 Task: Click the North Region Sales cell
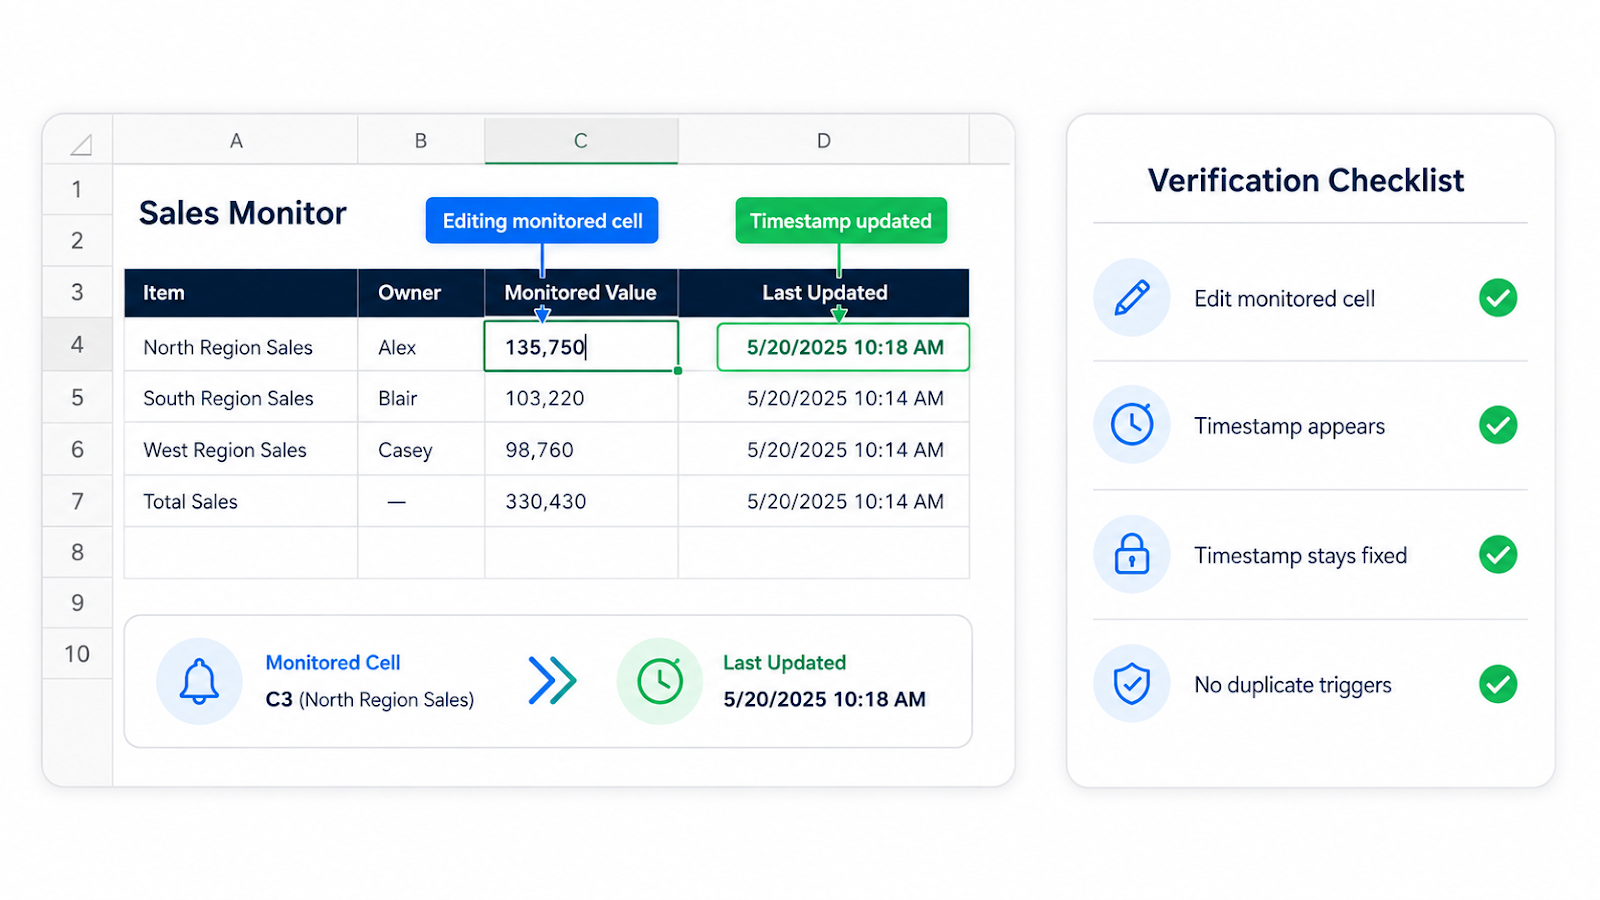click(241, 347)
